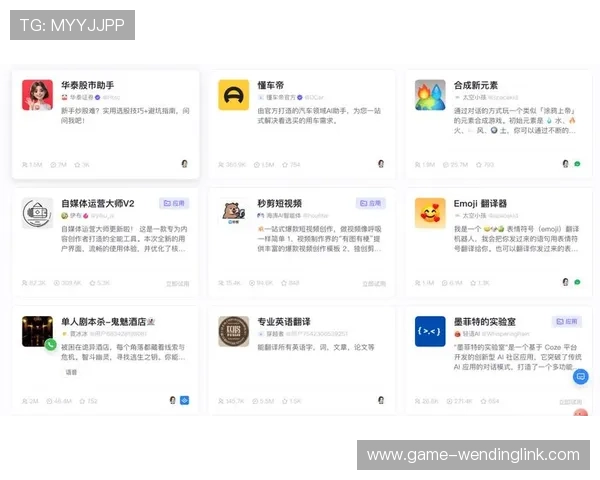Visit author 轻语AI under 墨菲特的实验室
The height and width of the screenshot is (480, 600).
pyautogui.click(x=471, y=334)
